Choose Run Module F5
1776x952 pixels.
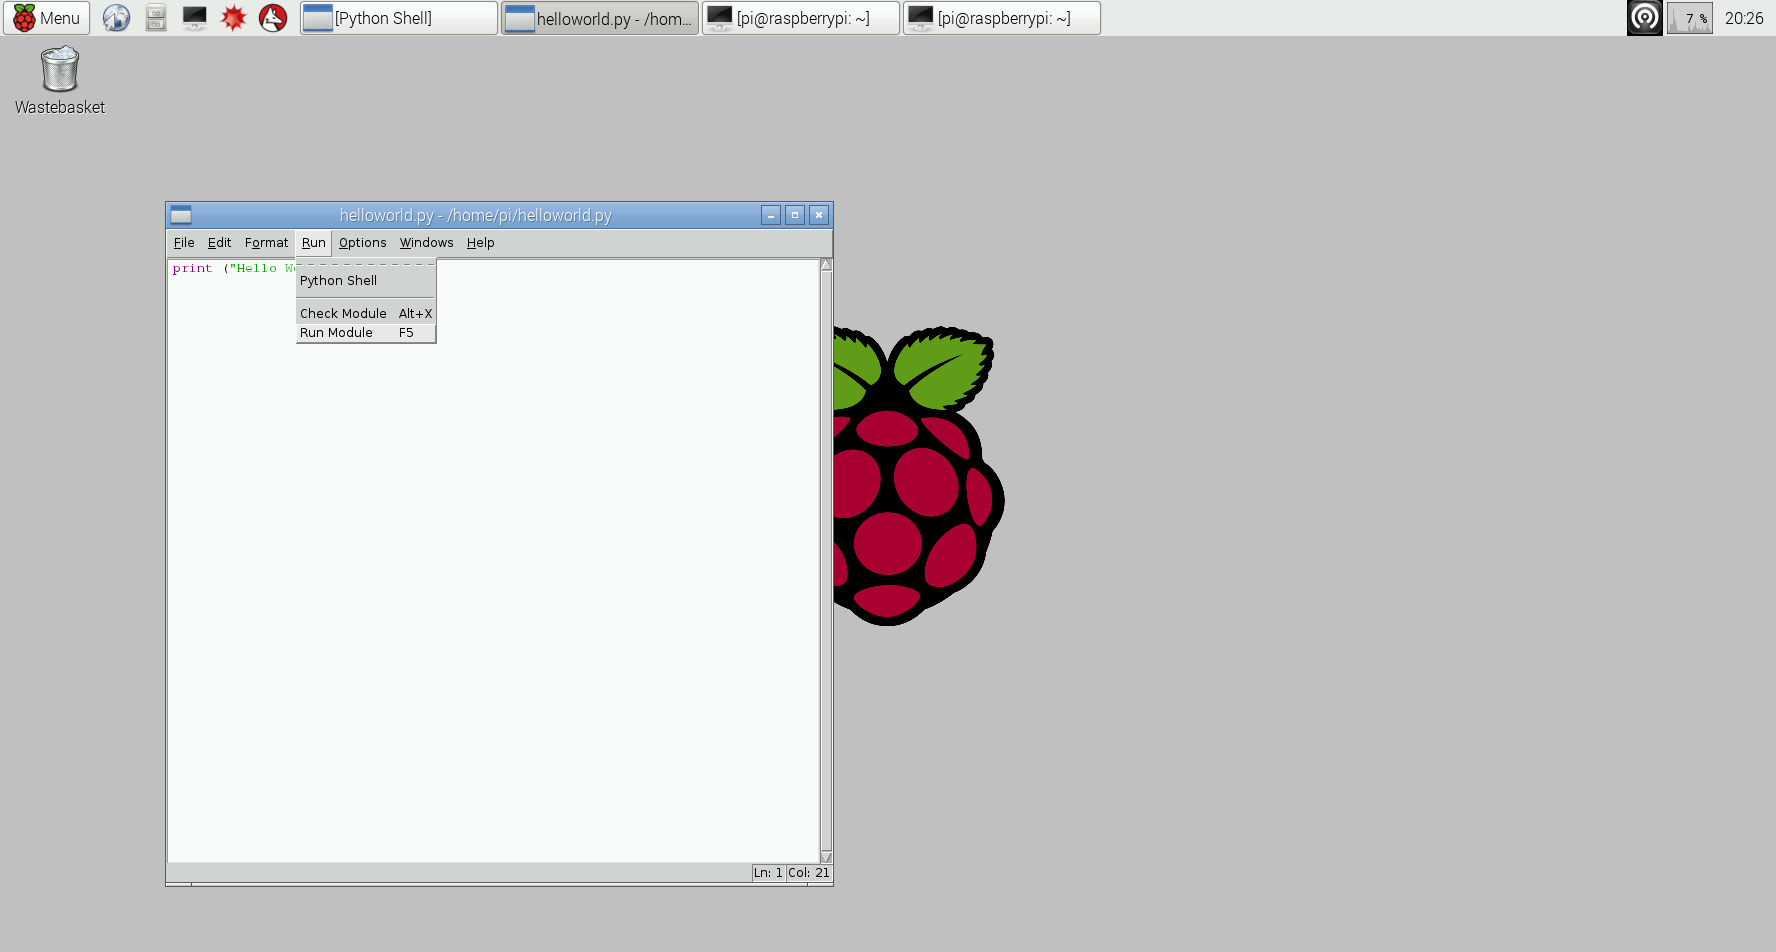pos(366,333)
